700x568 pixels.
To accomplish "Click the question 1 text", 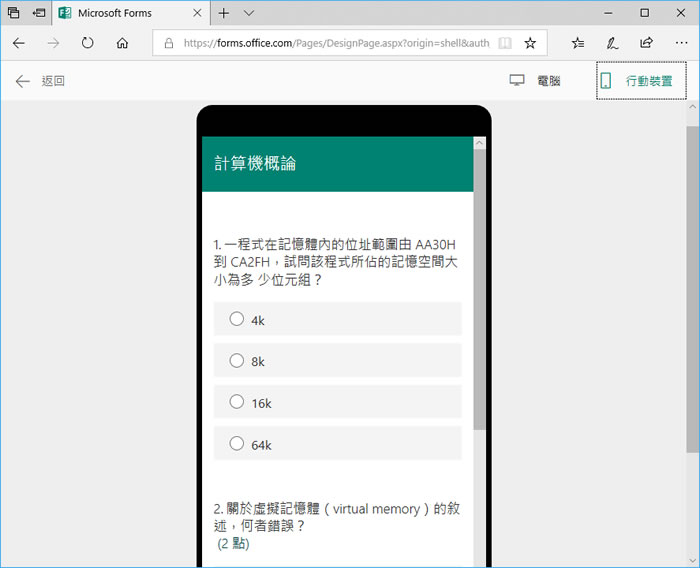I will 335,262.
